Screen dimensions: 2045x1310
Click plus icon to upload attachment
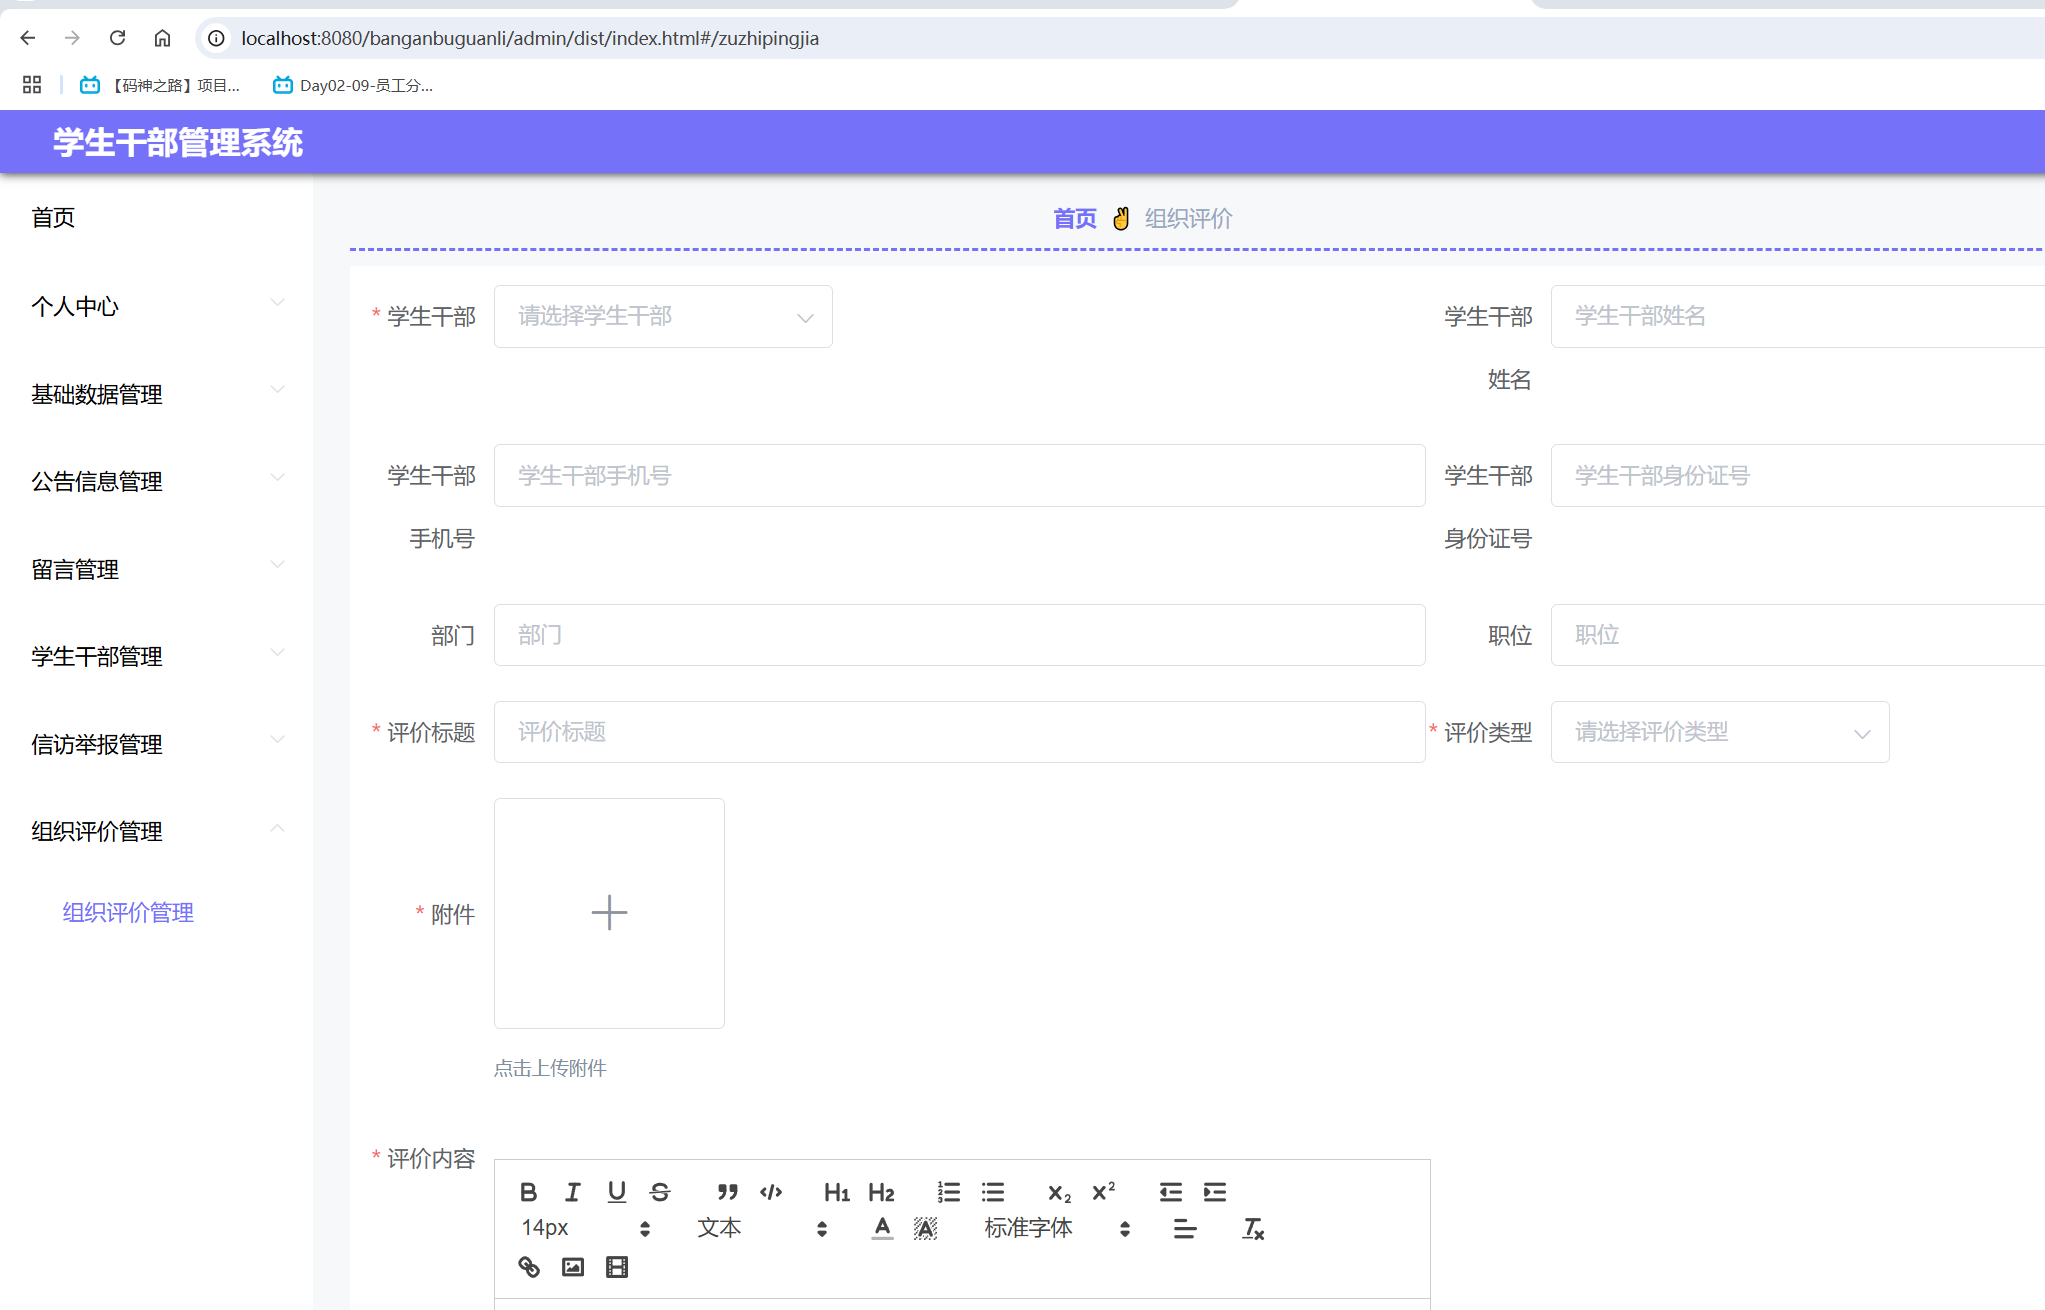[609, 913]
